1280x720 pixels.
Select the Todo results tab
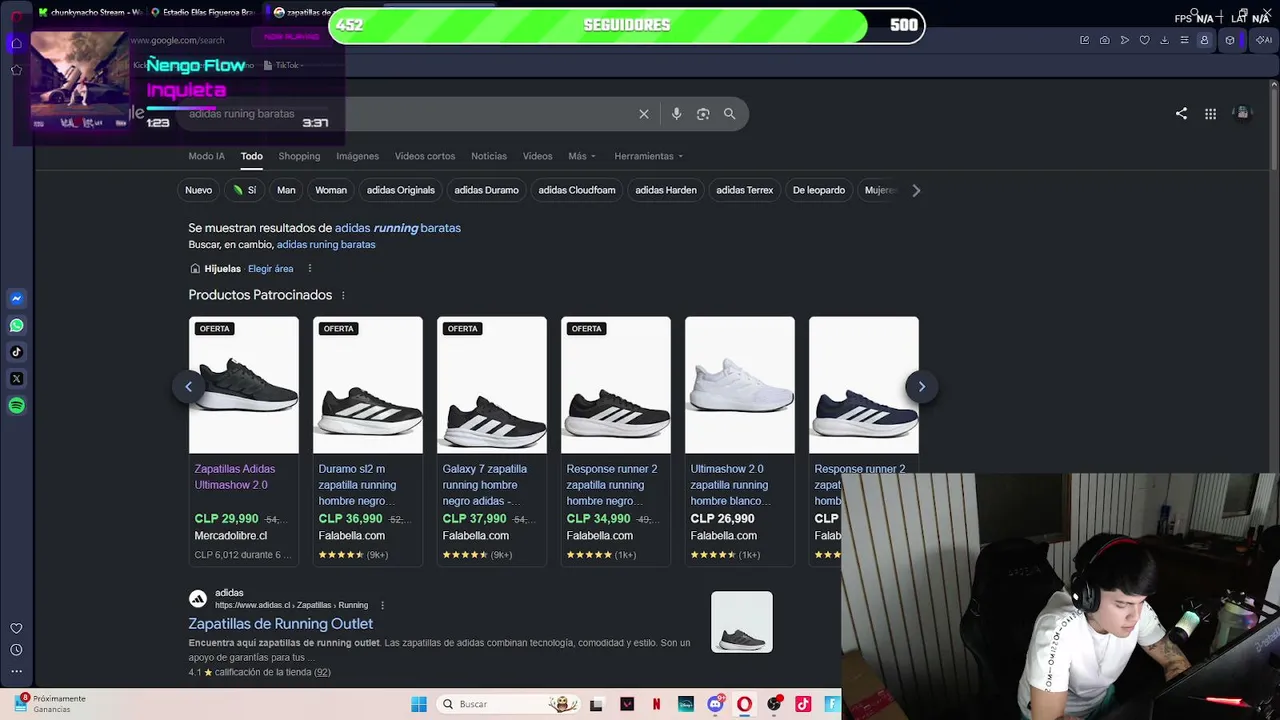251,156
